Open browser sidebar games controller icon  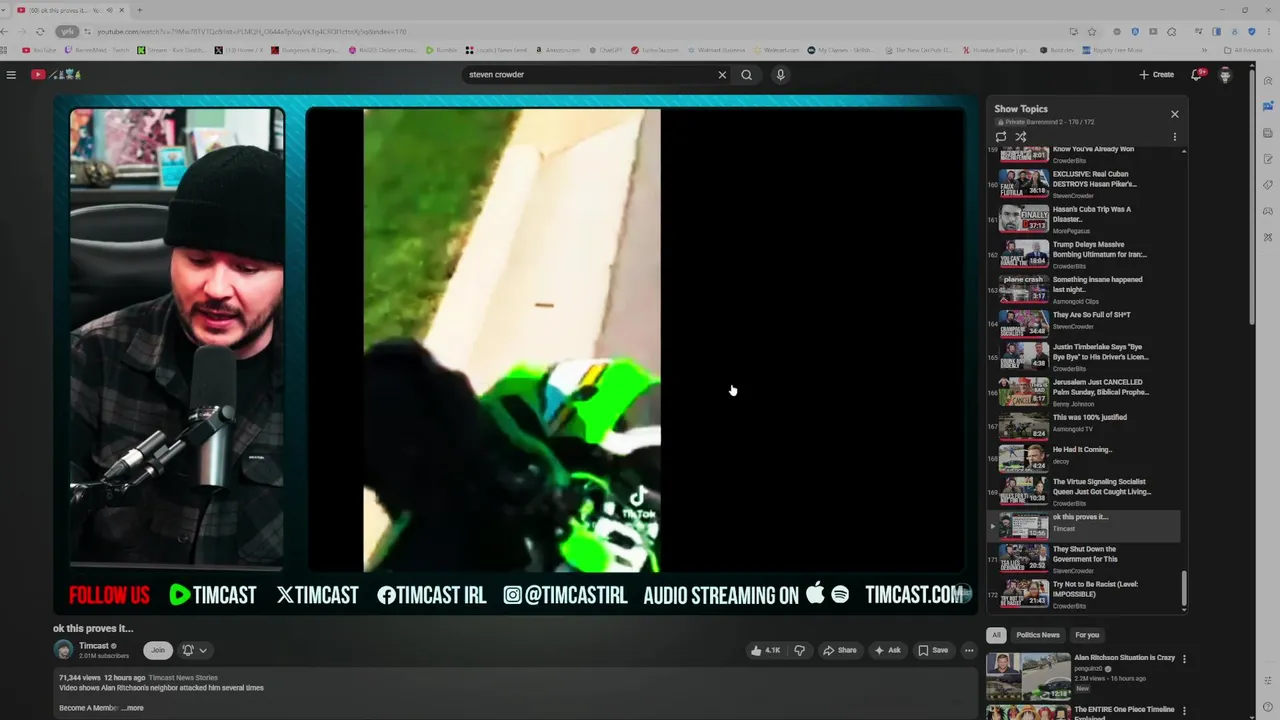pyautogui.click(x=1268, y=211)
